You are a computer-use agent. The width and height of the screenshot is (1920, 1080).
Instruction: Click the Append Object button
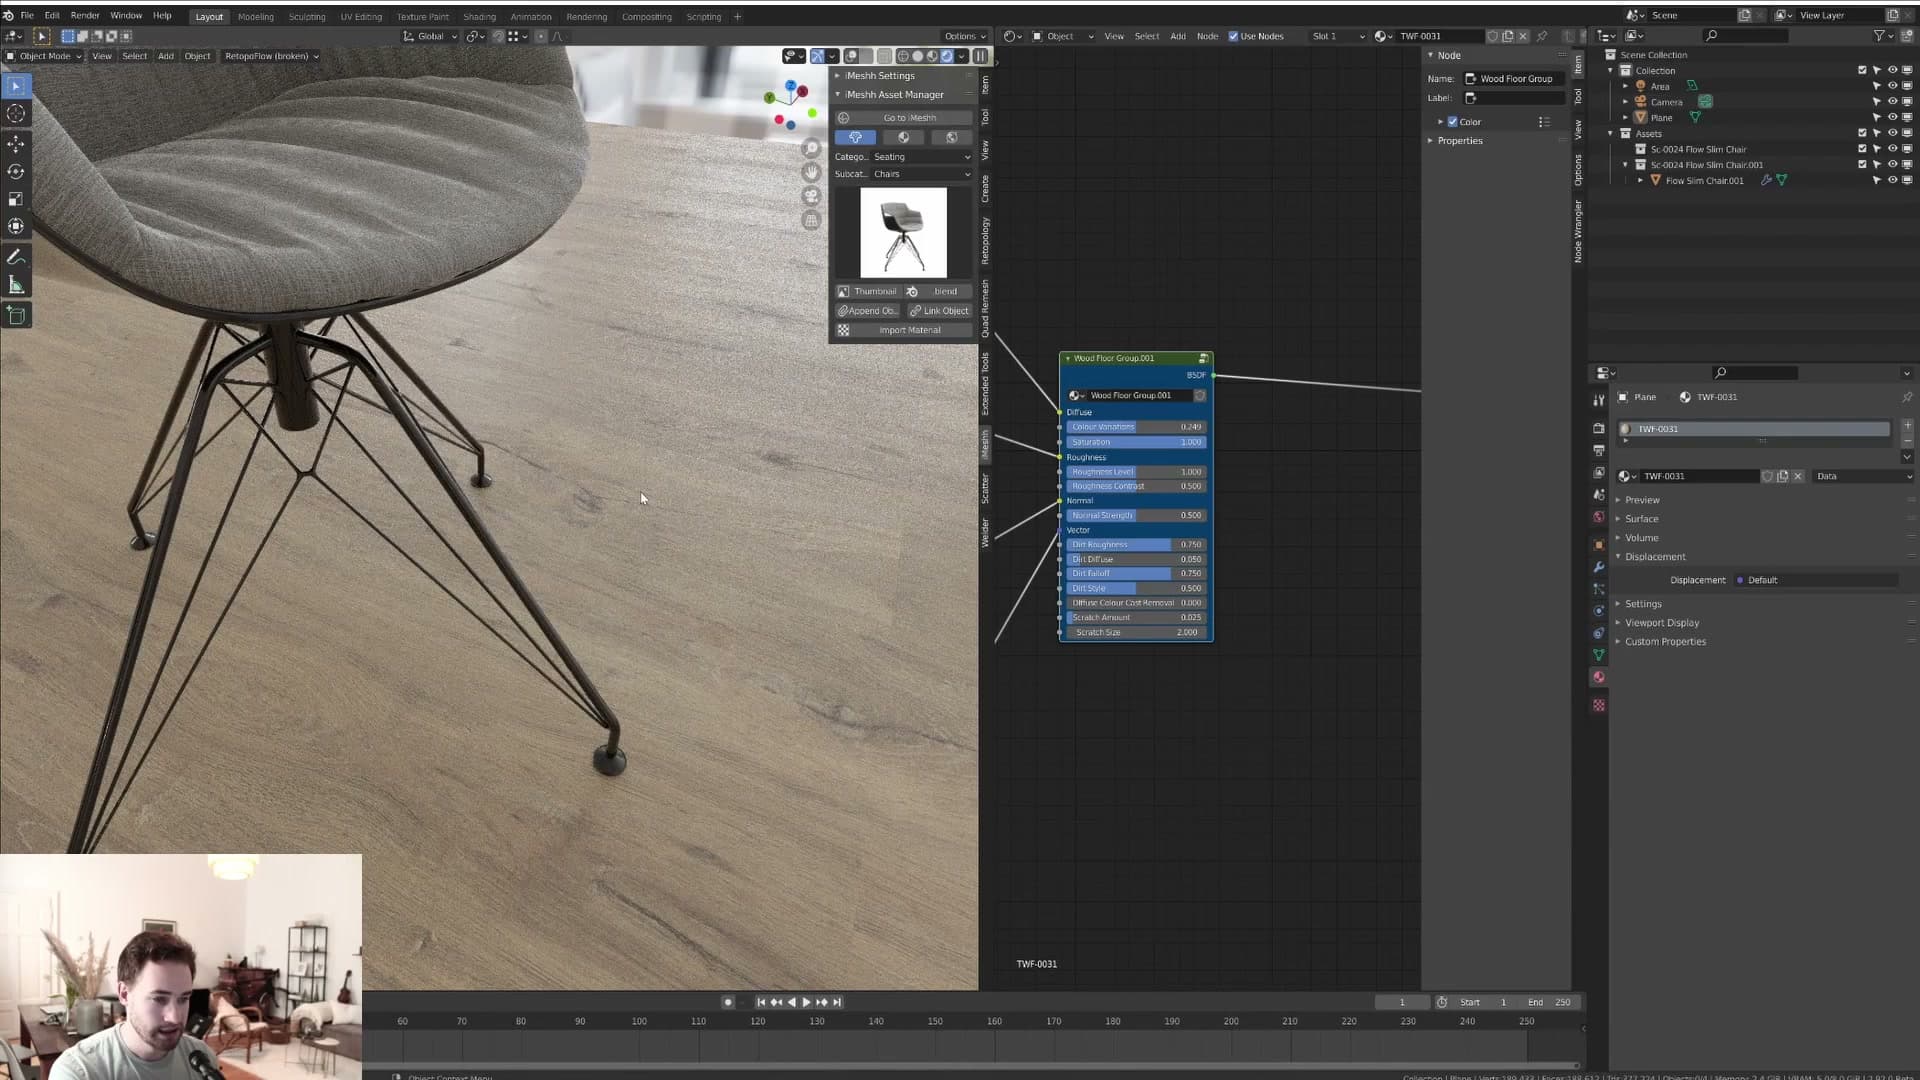tap(867, 311)
